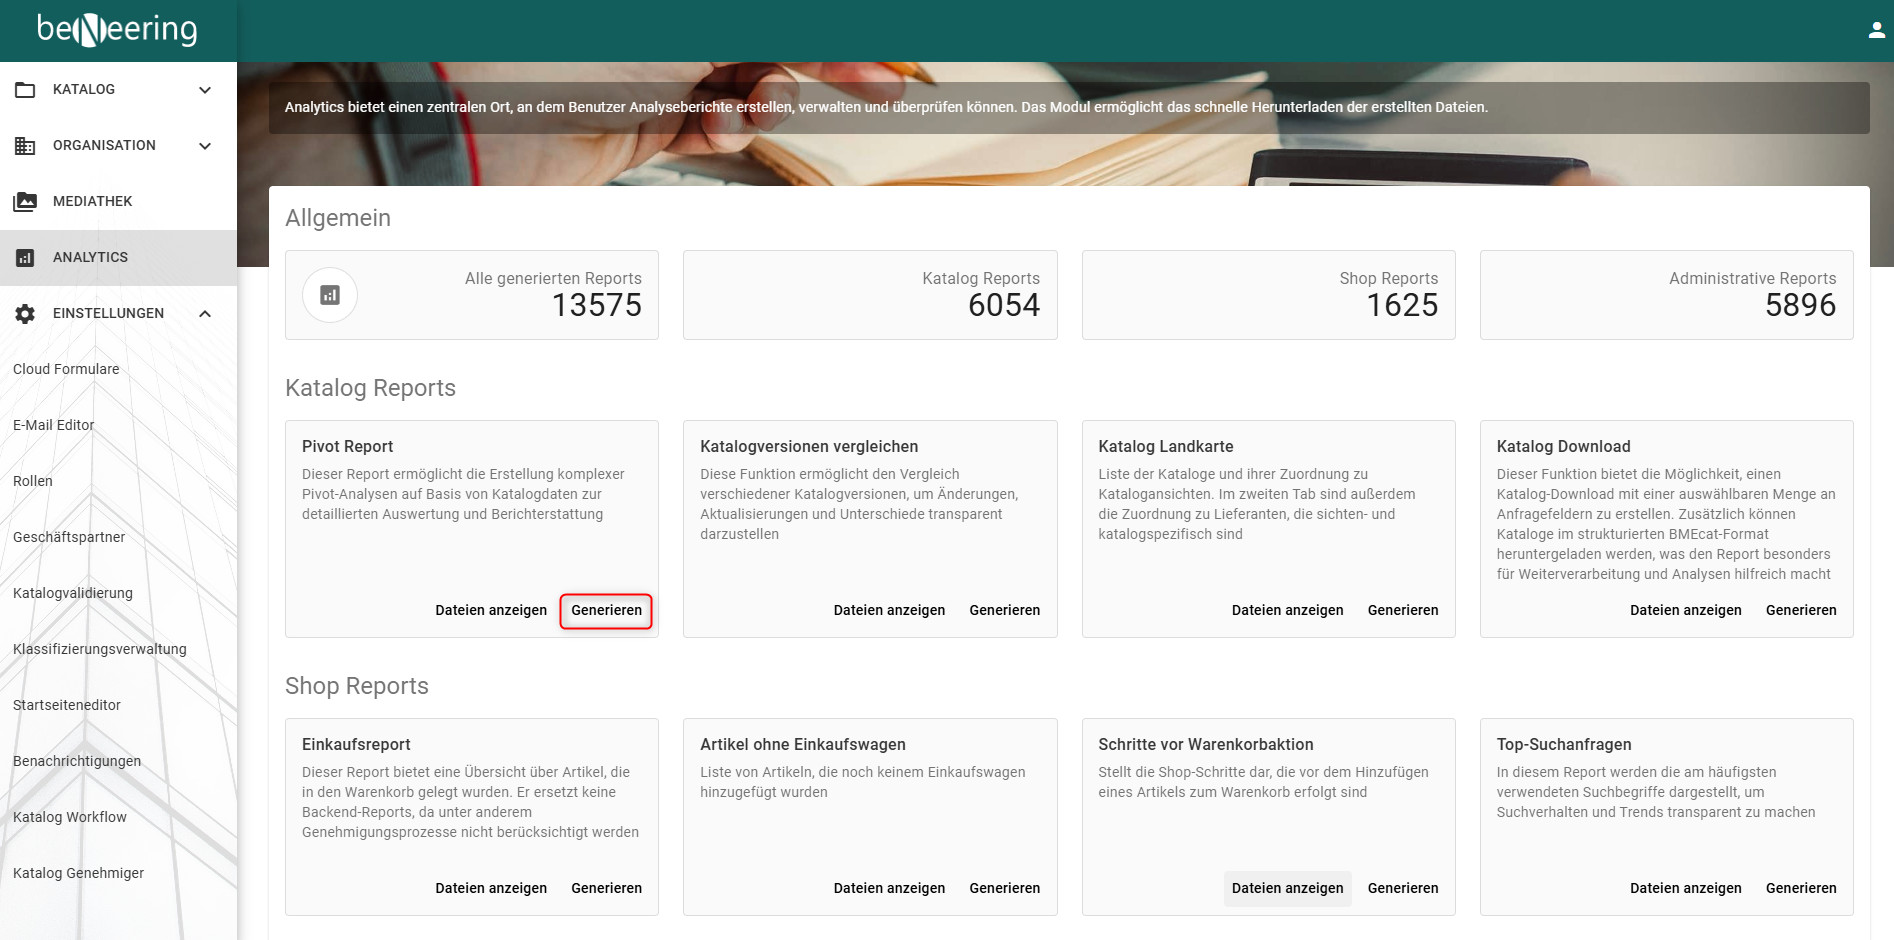Expand the Katalog menu chevron
This screenshot has height=940, width=1894.
(x=205, y=90)
